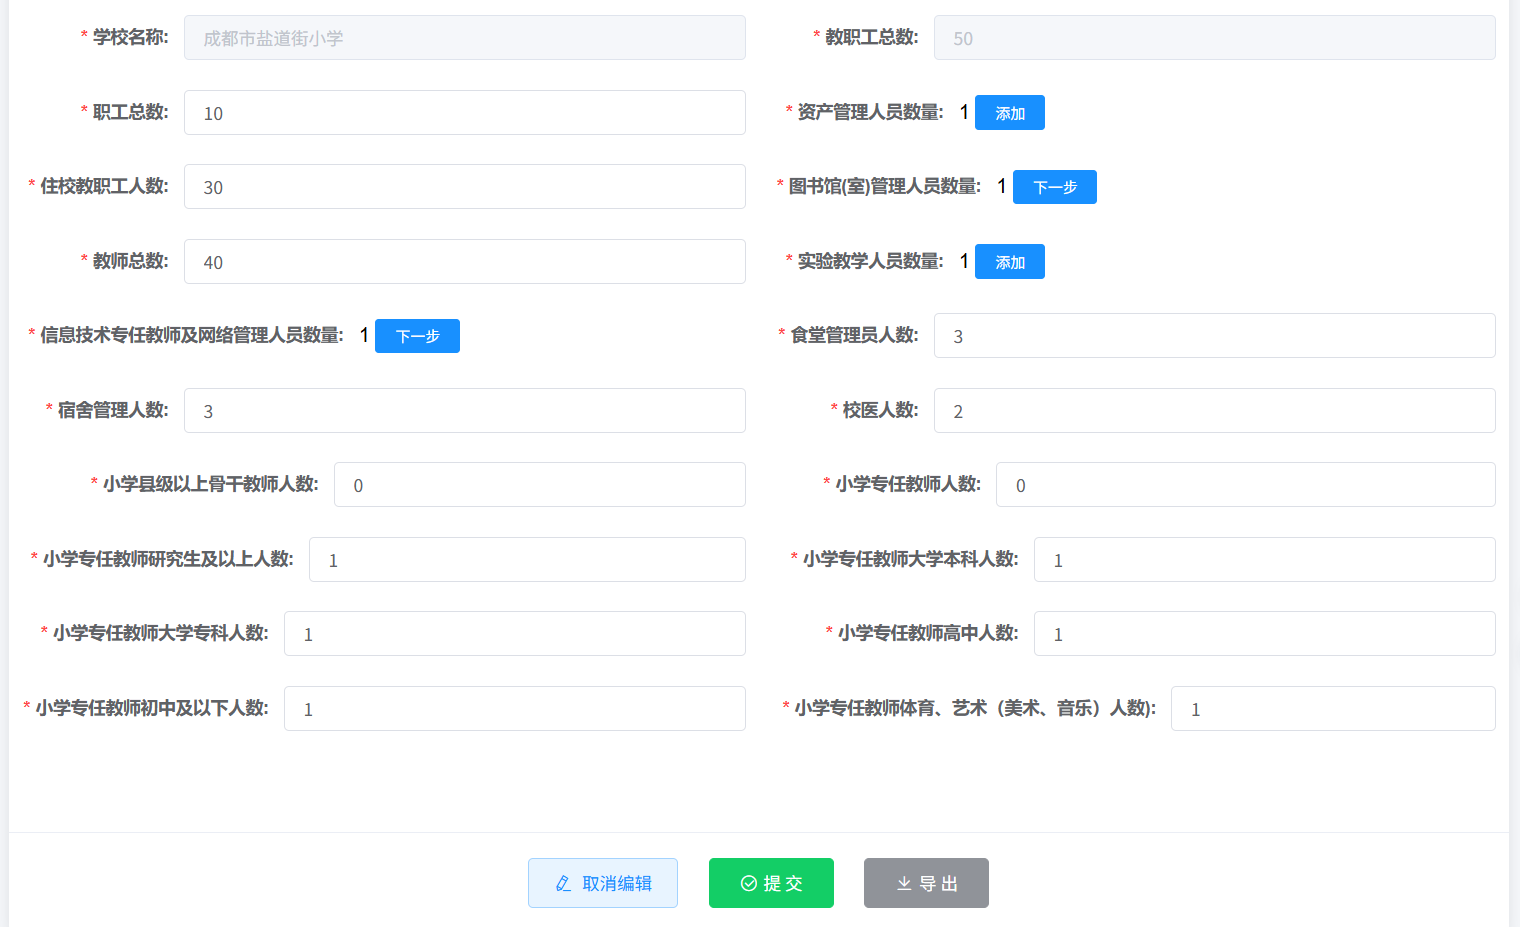Click the 取消编辑 cancel edit button
The image size is (1520, 927).
click(603, 883)
